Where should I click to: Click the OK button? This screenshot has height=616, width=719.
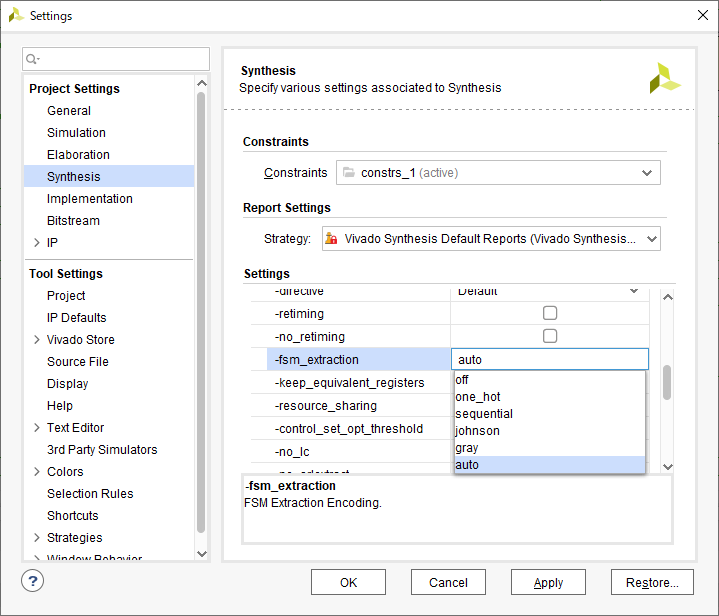(348, 582)
